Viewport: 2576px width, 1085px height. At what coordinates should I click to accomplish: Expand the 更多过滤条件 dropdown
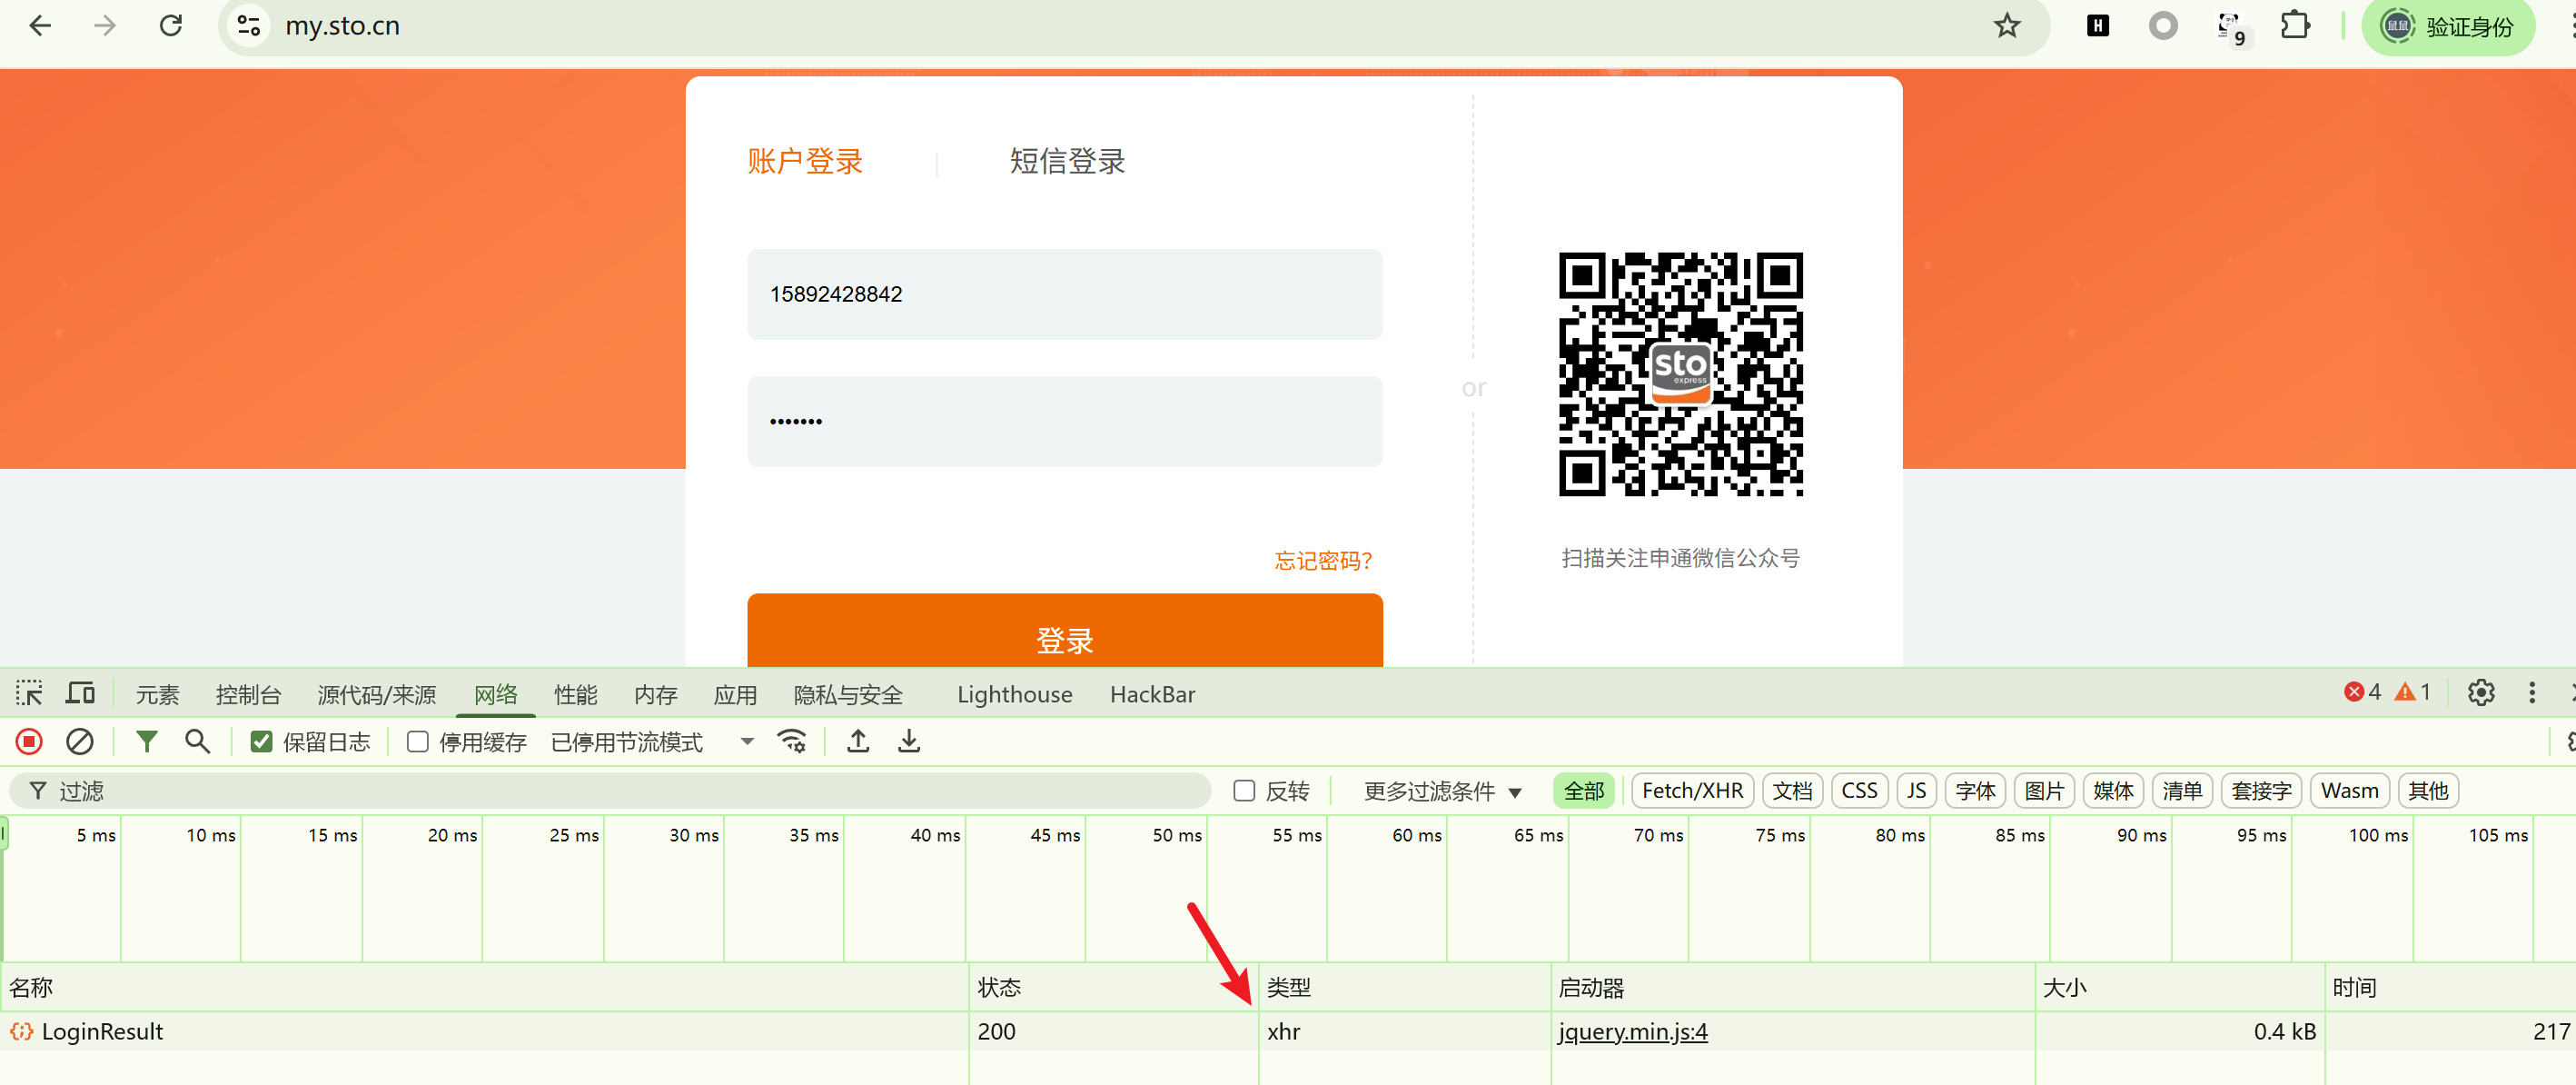1441,791
